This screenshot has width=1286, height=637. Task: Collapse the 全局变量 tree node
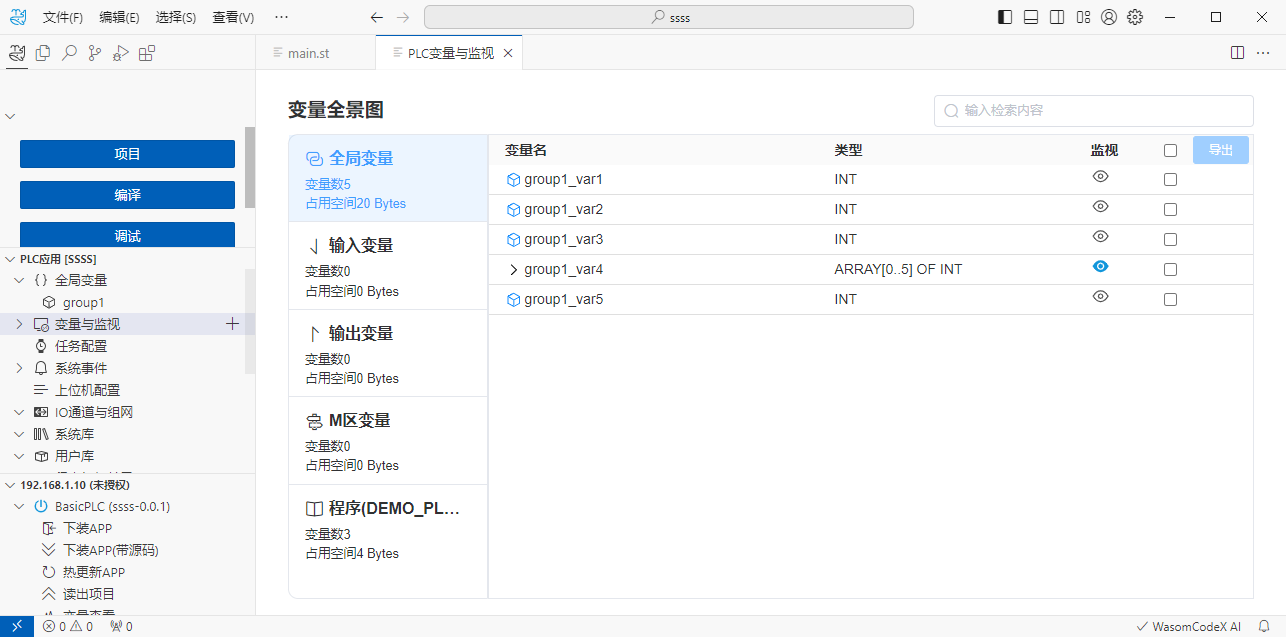point(19,280)
